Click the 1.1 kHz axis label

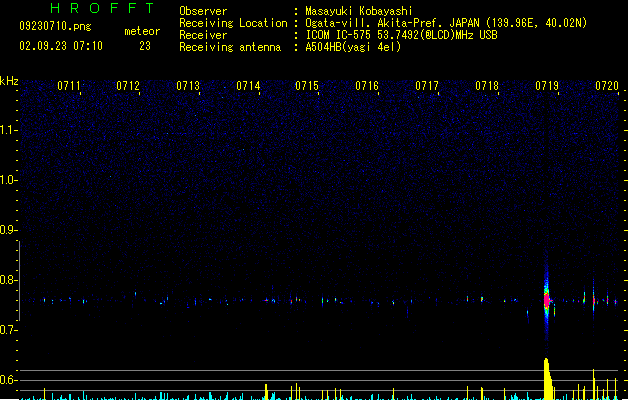[x=8, y=130]
